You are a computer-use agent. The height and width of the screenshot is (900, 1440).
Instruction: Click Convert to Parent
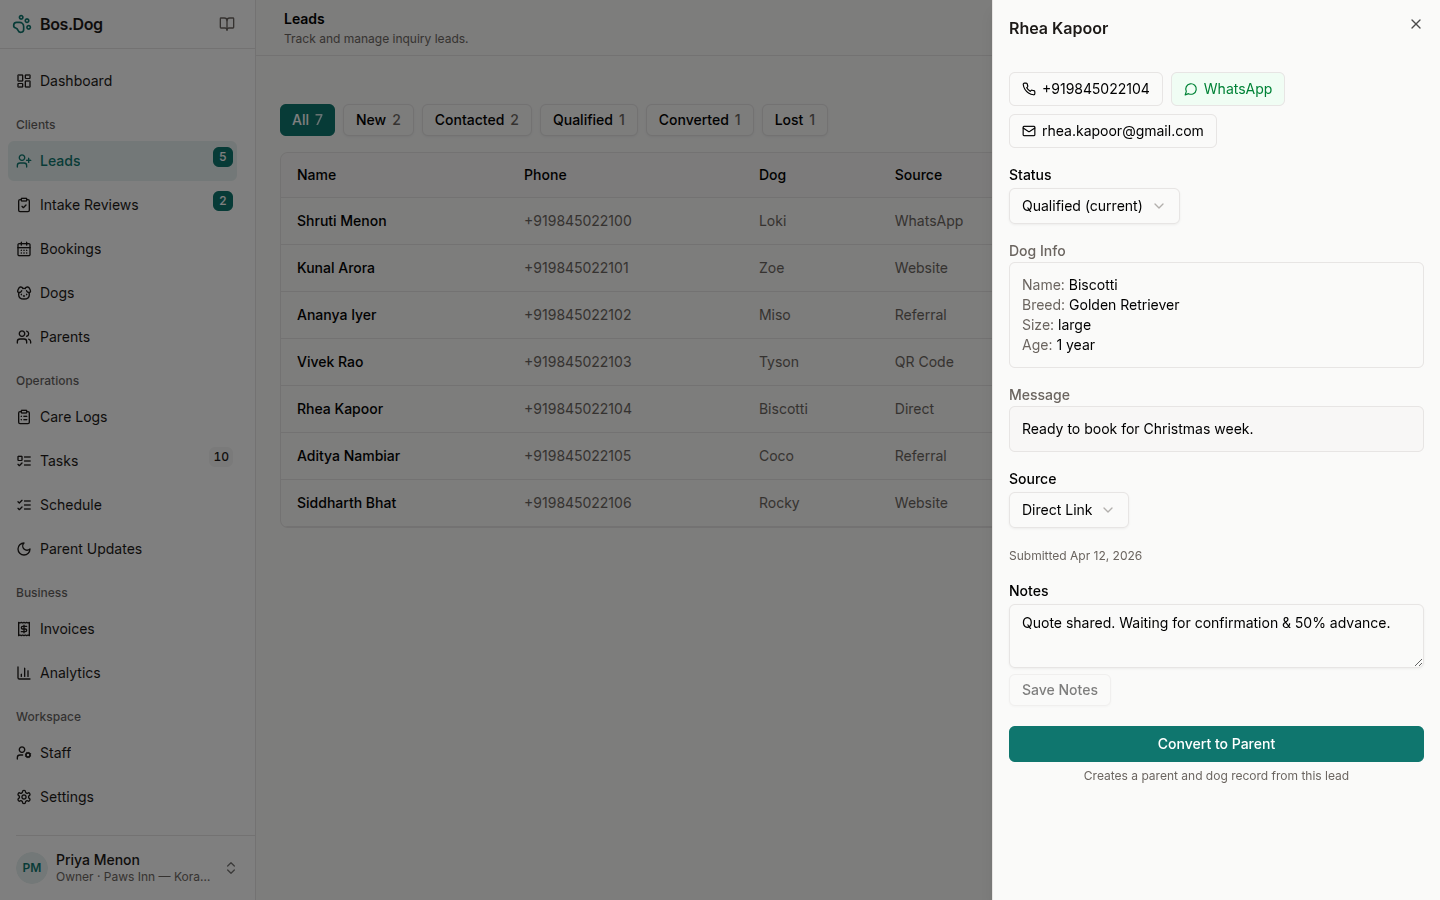(1215, 744)
